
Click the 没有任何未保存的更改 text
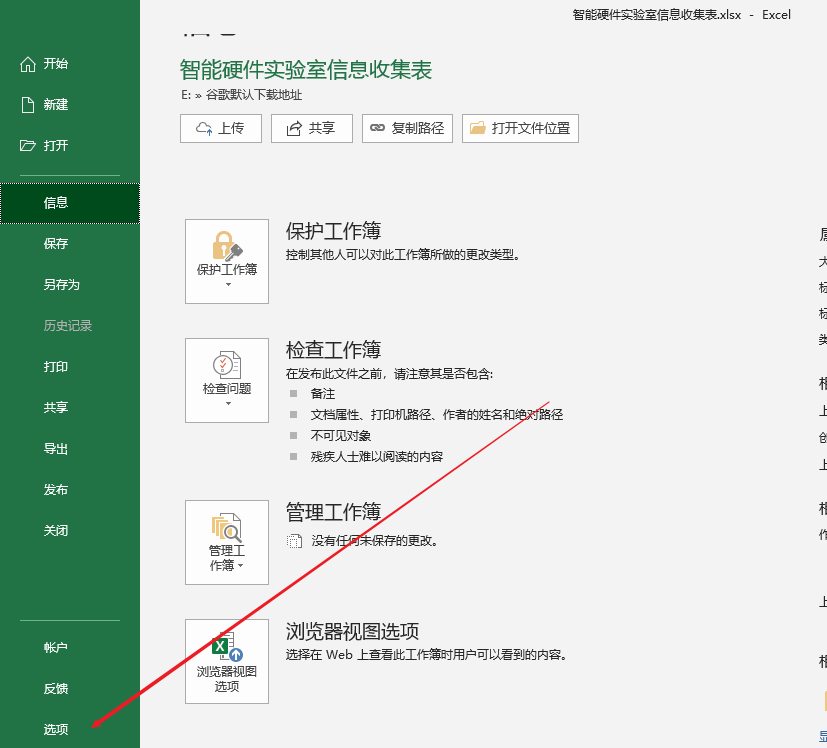374,541
